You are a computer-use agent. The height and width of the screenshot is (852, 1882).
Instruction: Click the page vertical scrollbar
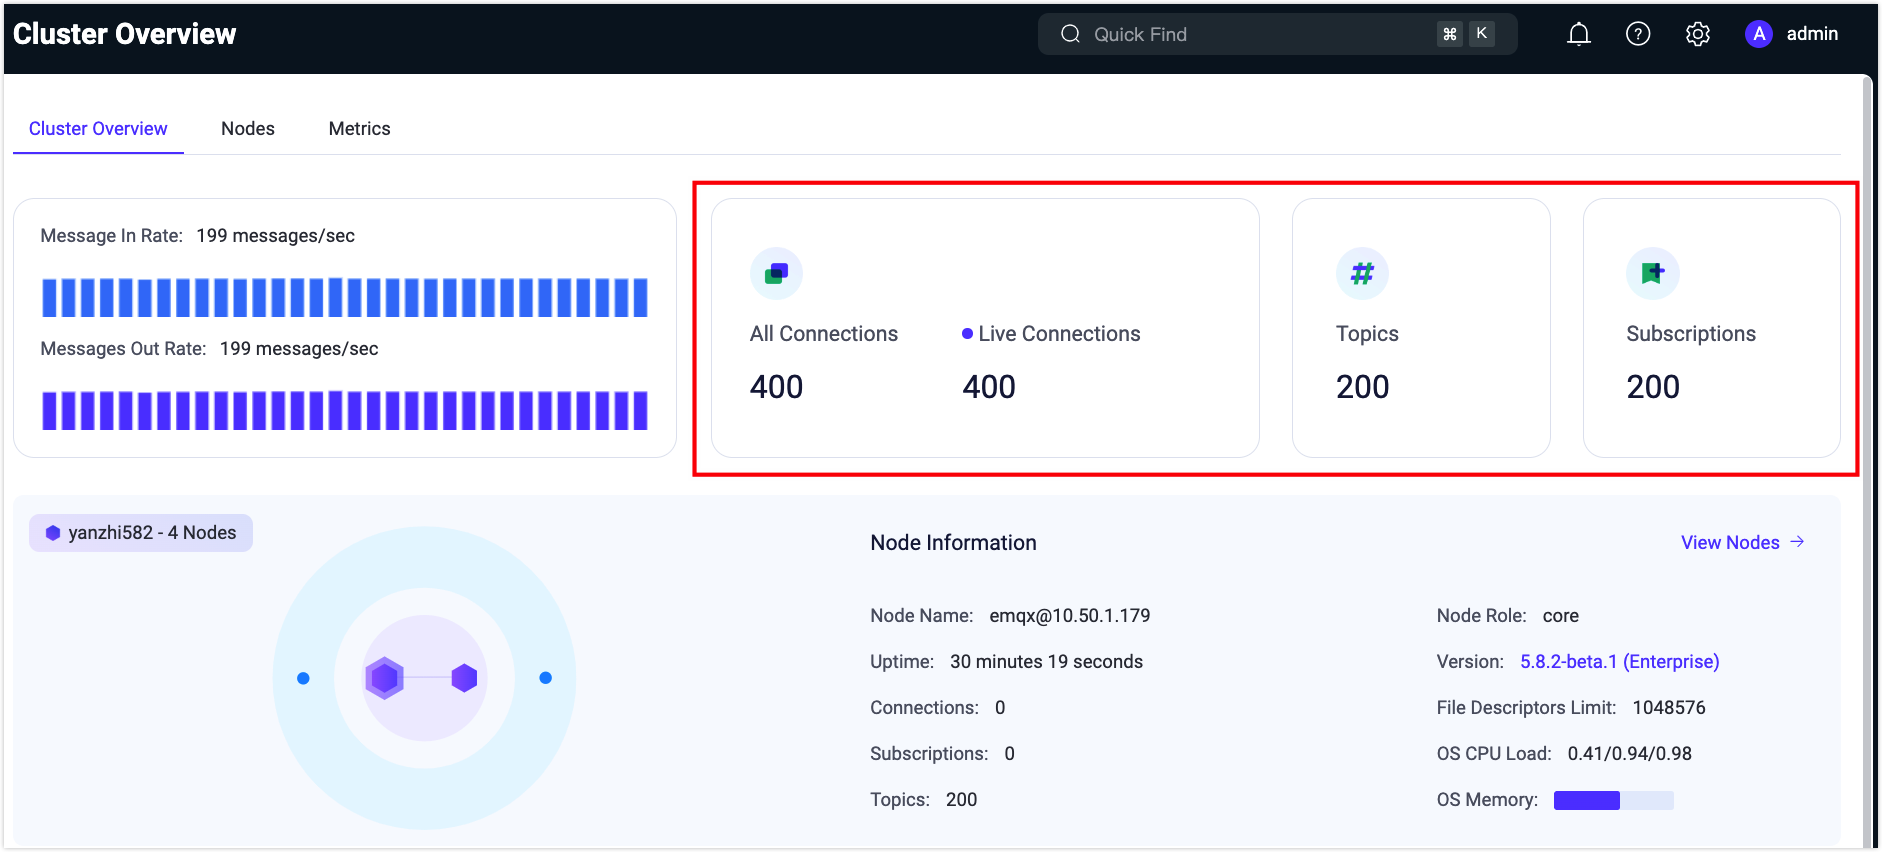1867,461
